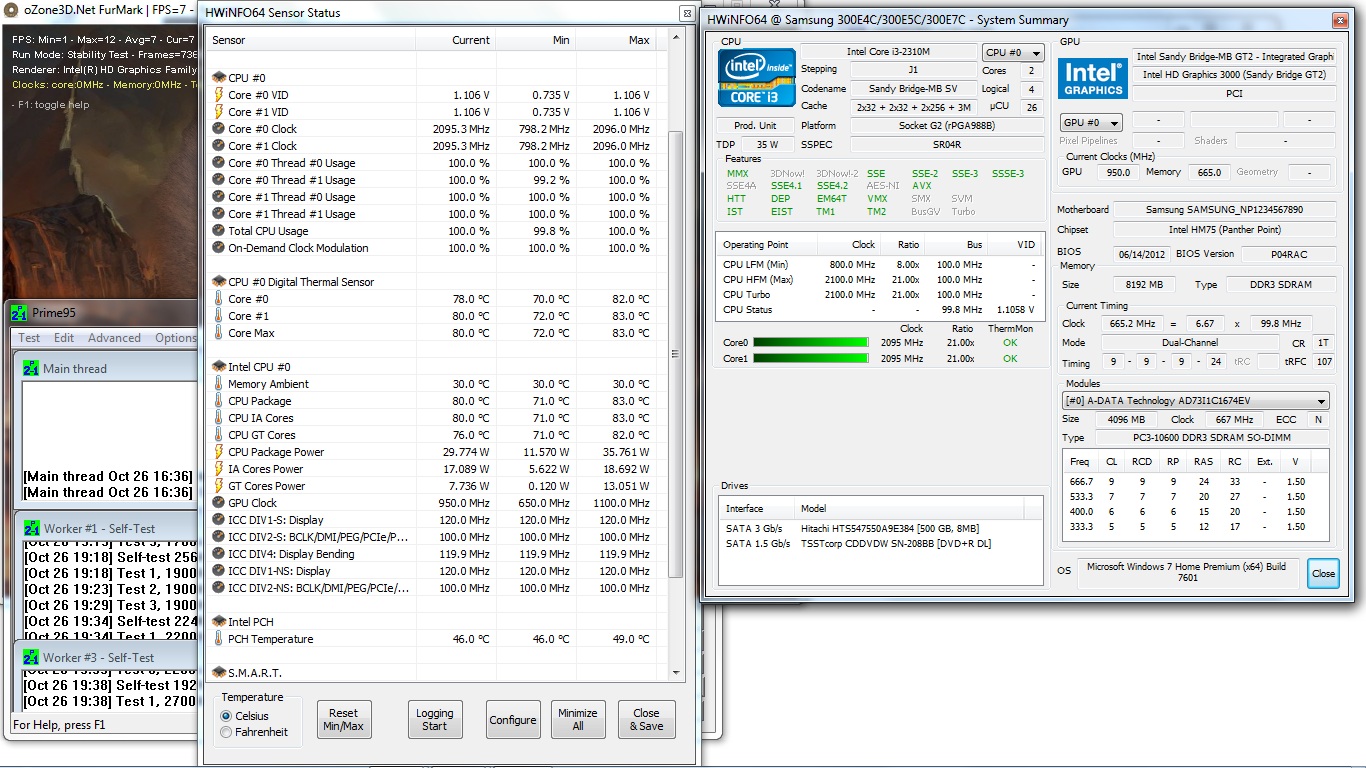Click the Worker #3 Self-Test window icon

(31, 657)
